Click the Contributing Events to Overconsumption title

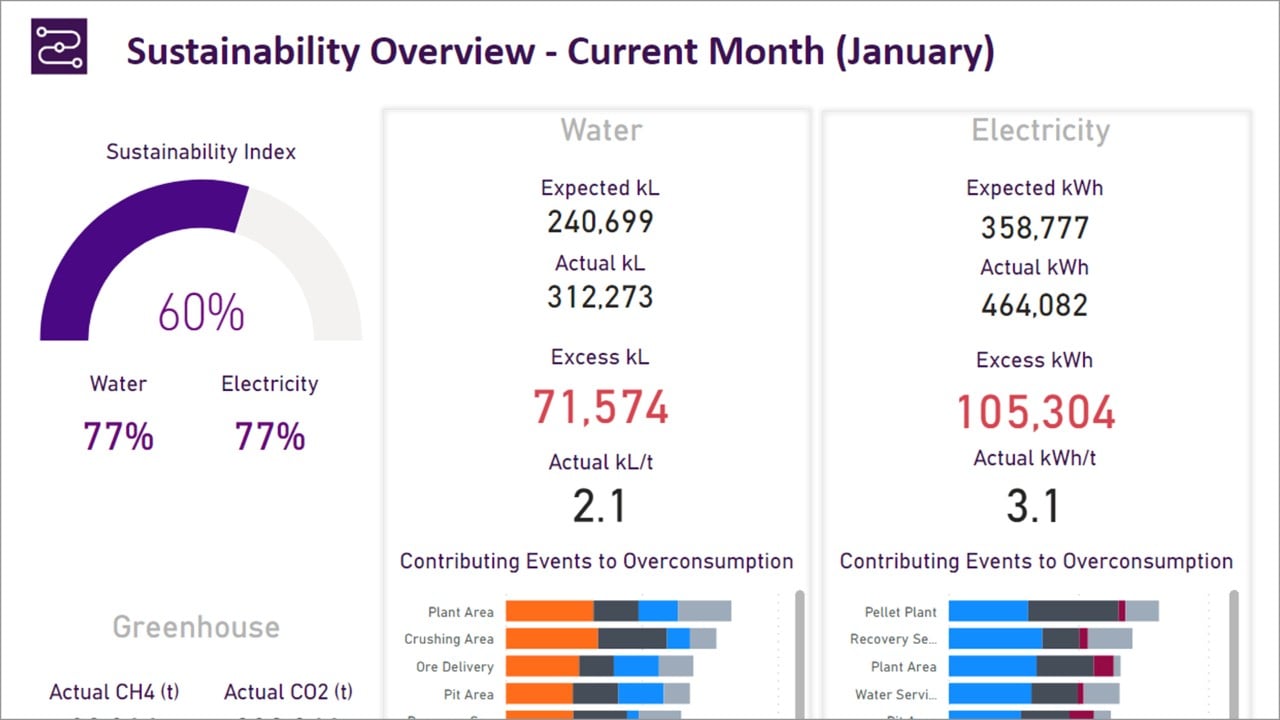[597, 561]
